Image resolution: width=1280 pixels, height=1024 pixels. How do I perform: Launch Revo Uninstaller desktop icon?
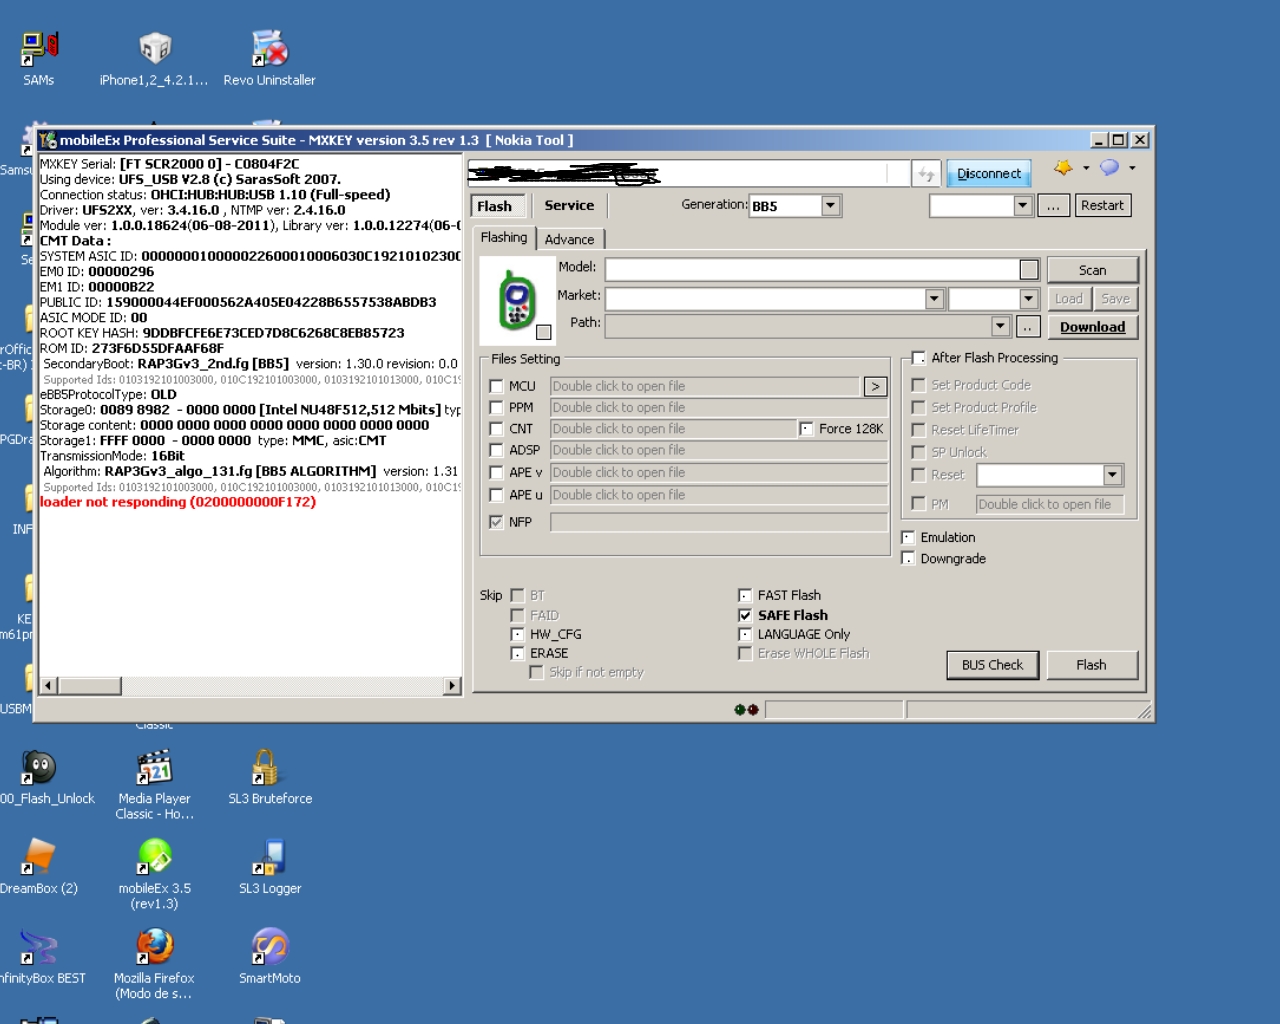tap(269, 58)
